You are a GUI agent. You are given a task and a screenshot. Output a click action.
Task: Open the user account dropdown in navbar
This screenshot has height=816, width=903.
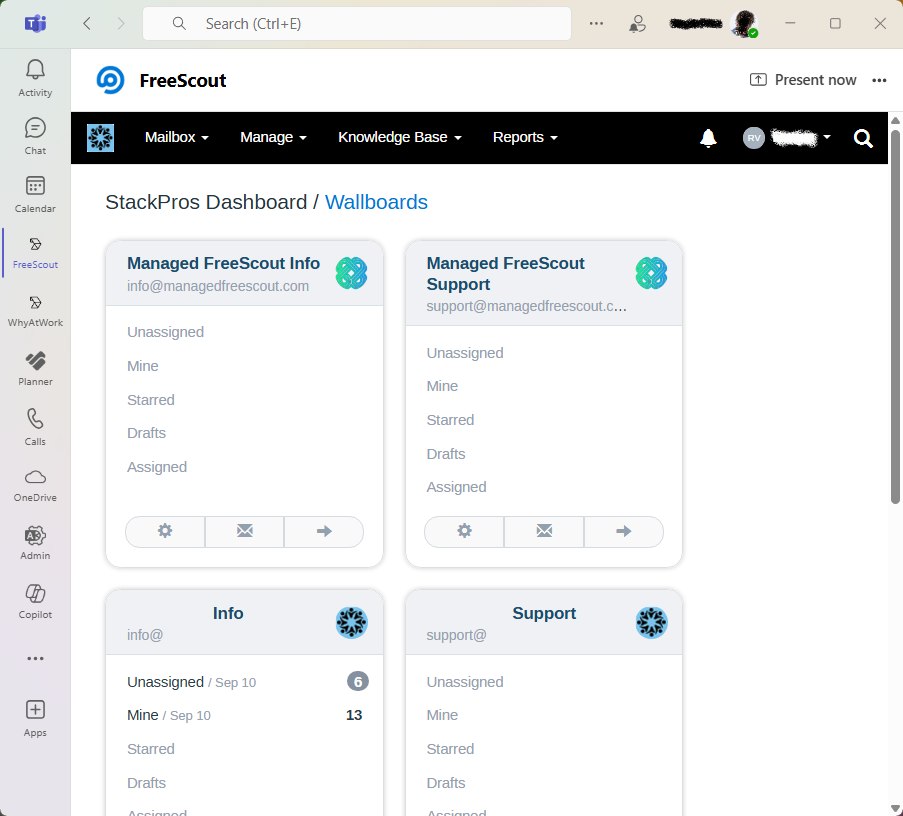pyautogui.click(x=788, y=138)
